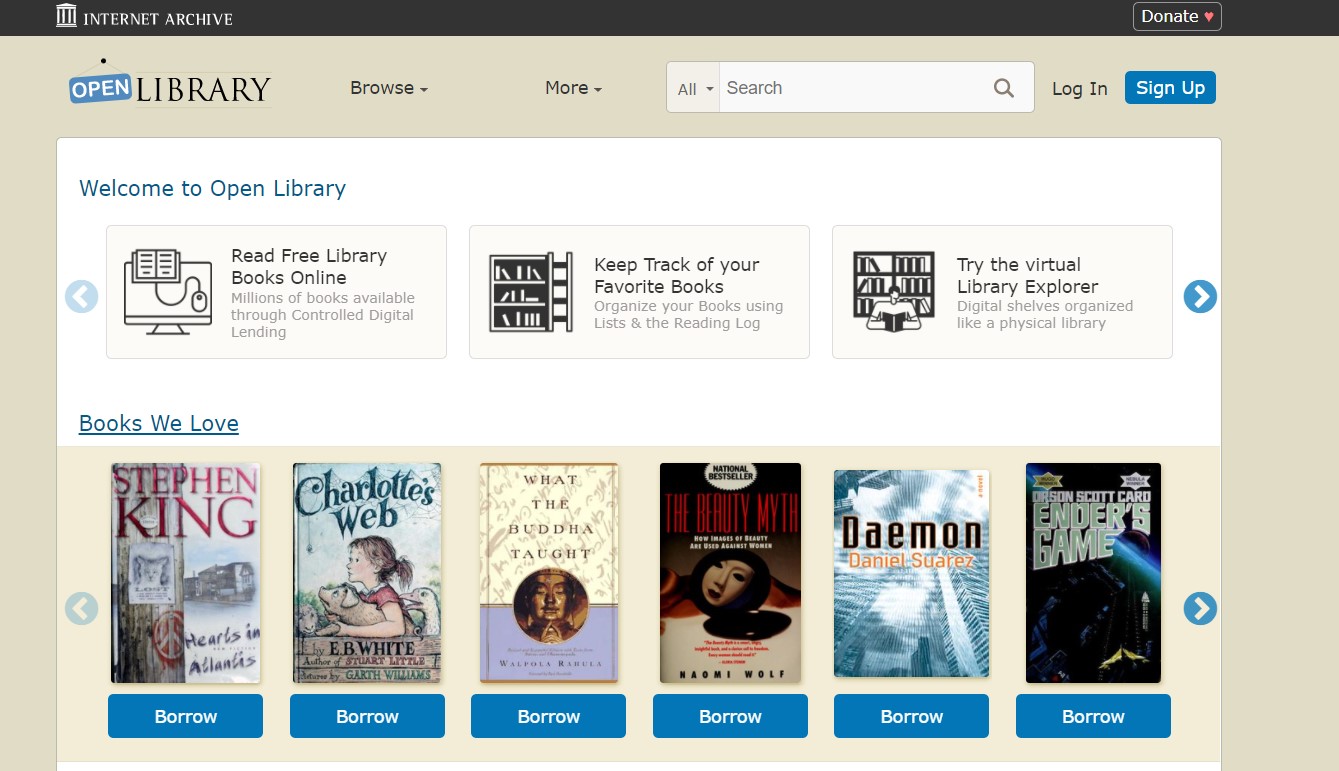1339x771 pixels.
Task: Open the Internet Archive text link
Action: click(x=158, y=18)
